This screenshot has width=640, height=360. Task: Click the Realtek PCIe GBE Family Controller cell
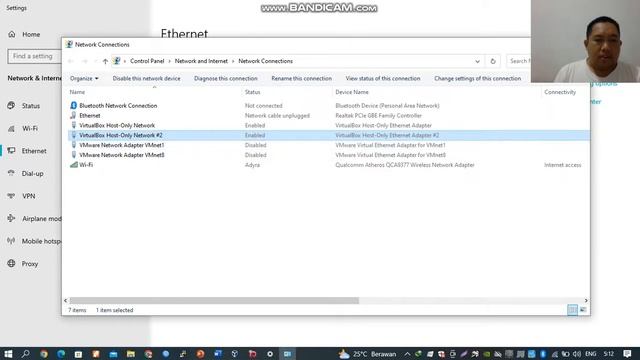(x=378, y=116)
